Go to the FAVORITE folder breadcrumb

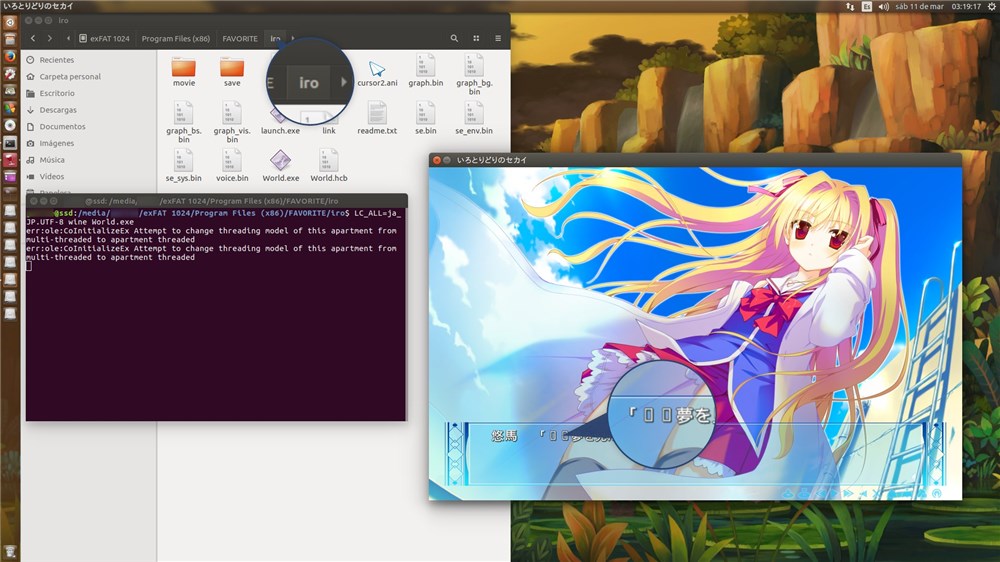pyautogui.click(x=240, y=38)
